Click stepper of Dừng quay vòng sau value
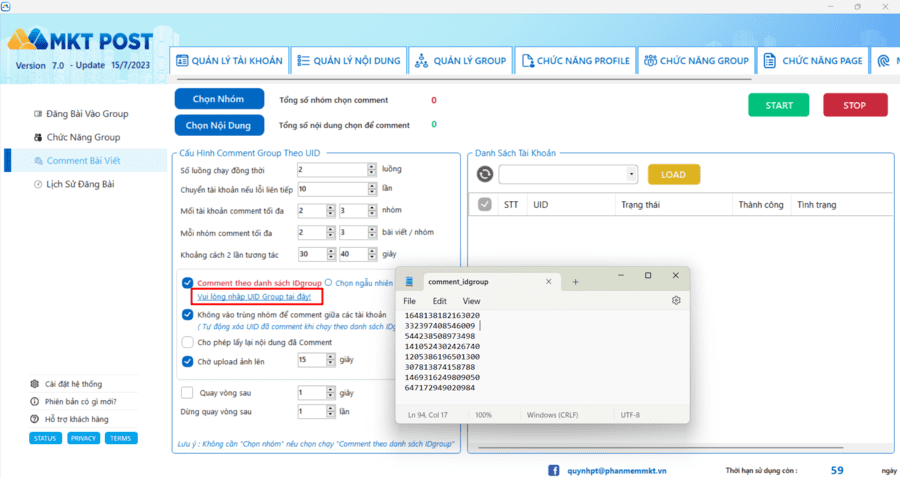Screen dimensions: 900x478 (x=331, y=411)
